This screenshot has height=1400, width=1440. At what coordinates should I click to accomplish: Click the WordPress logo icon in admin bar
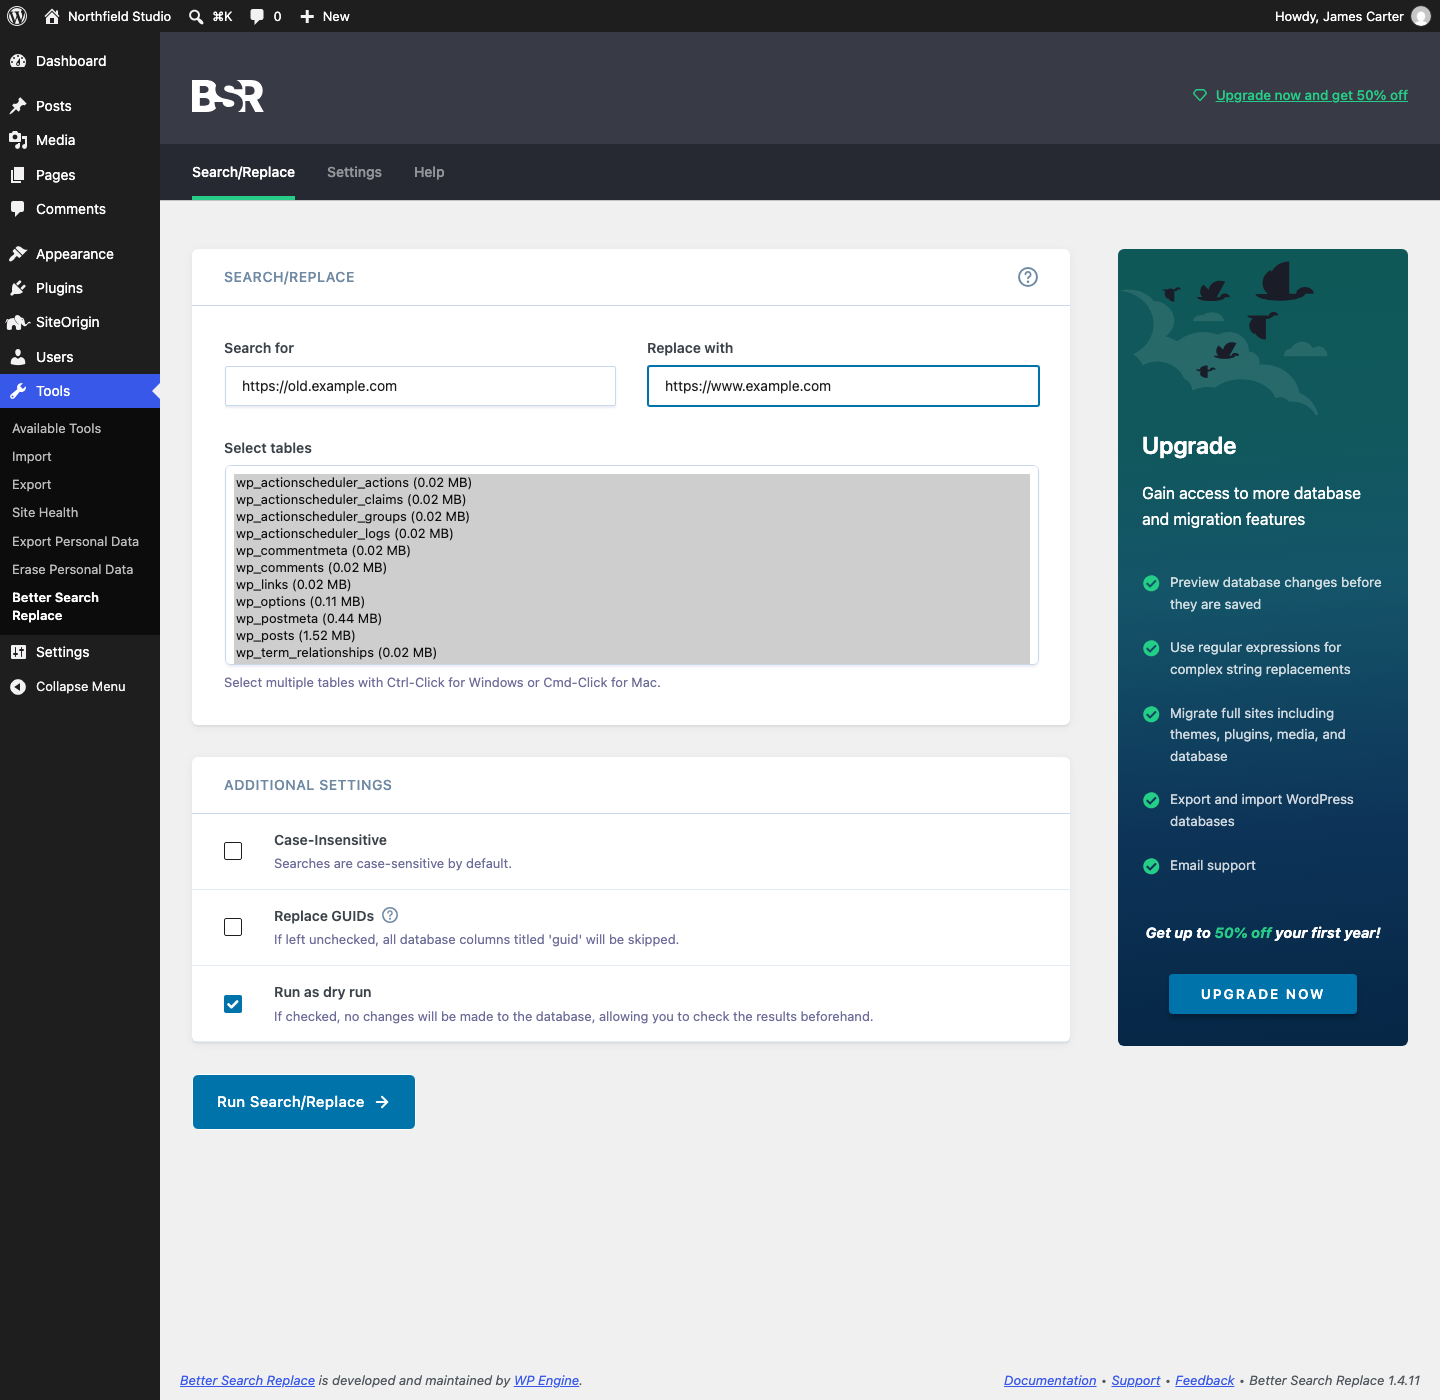(17, 16)
